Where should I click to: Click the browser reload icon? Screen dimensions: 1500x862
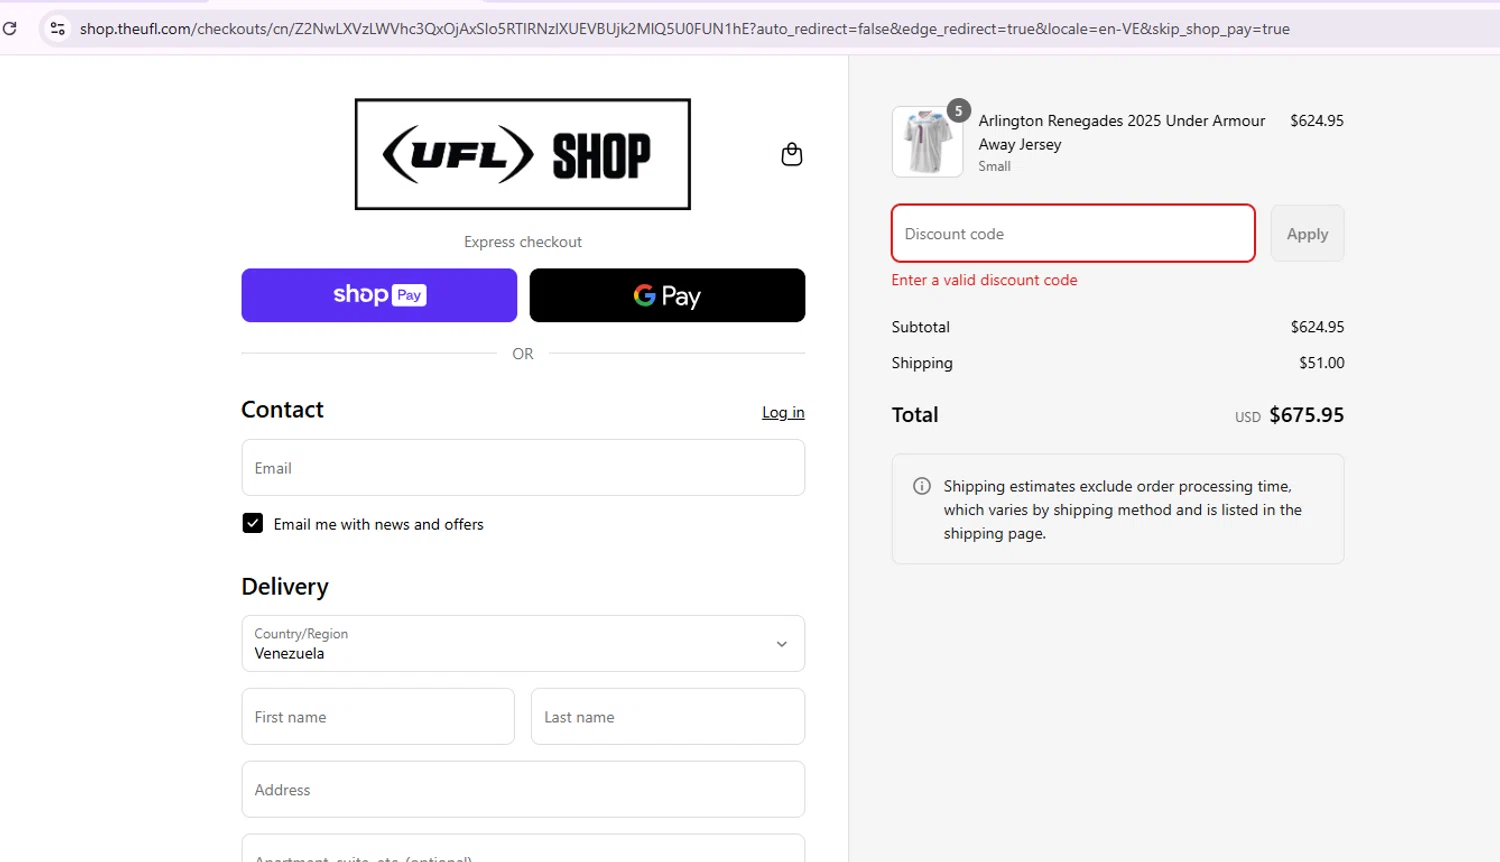click(10, 28)
